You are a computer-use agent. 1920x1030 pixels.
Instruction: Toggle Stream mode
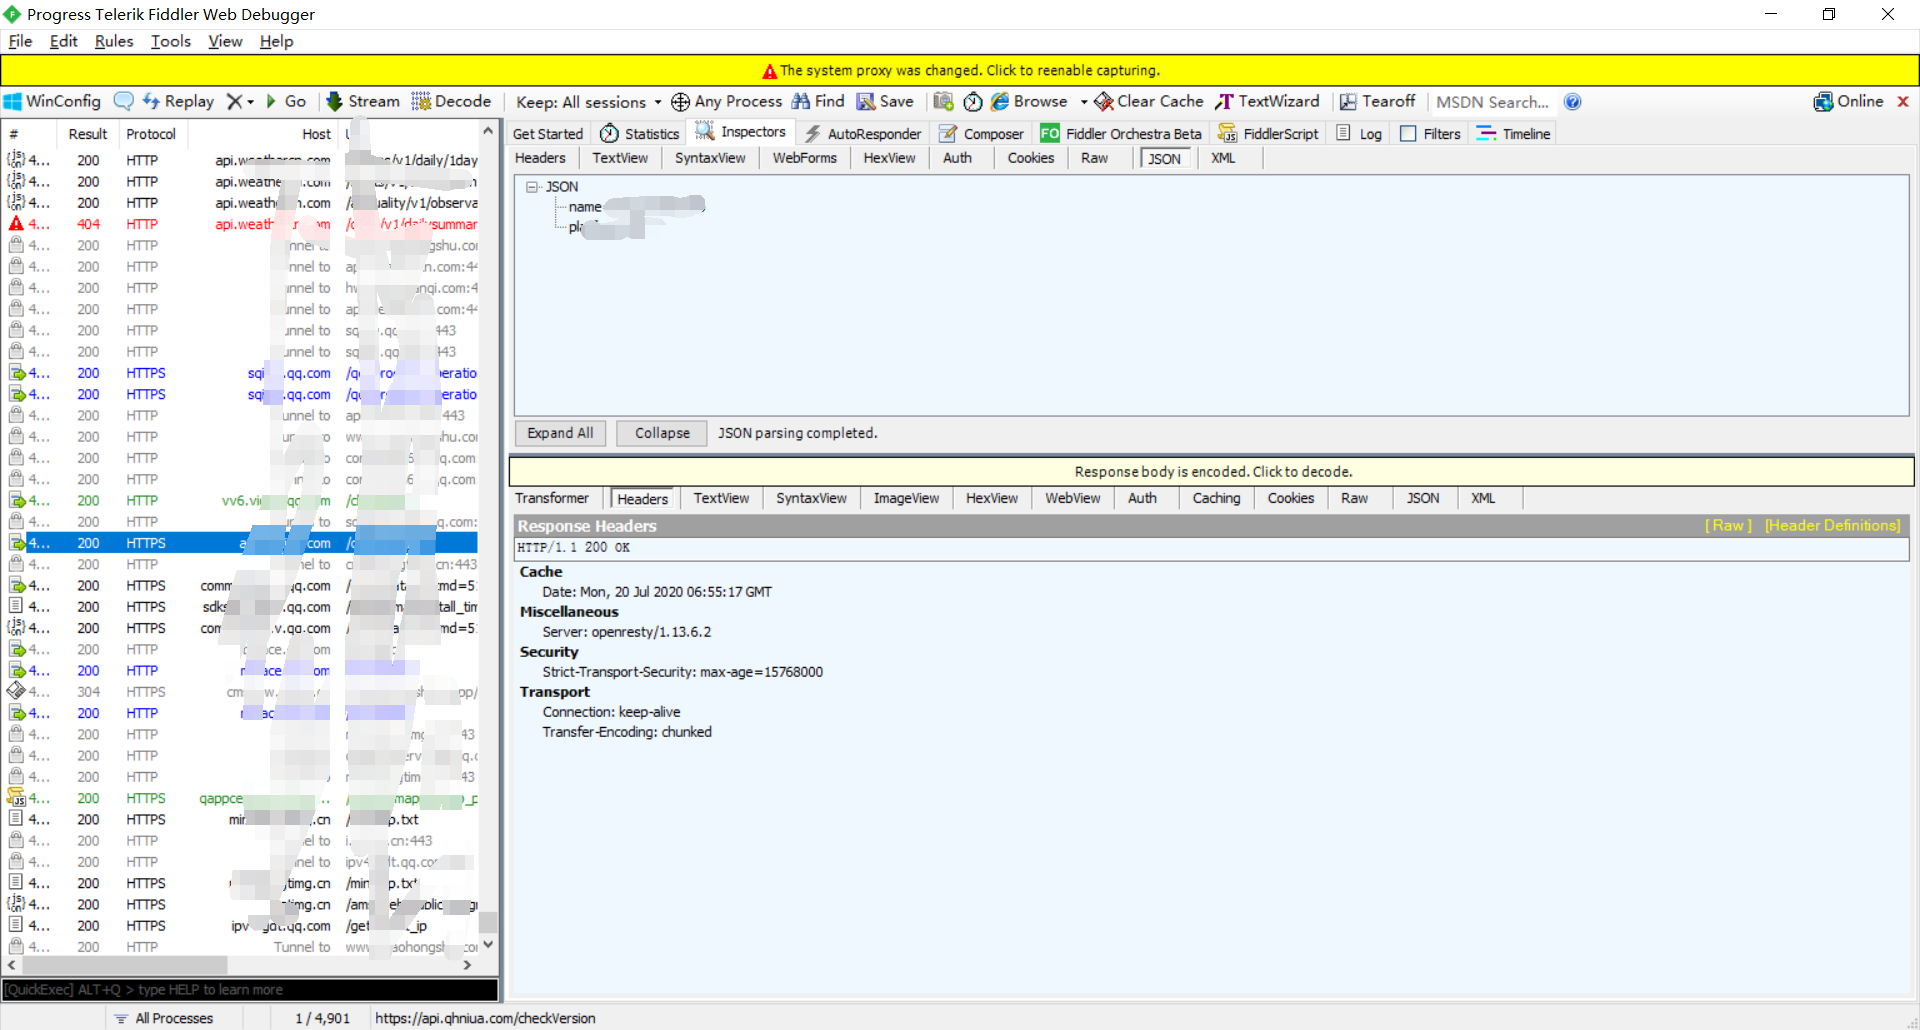point(362,101)
